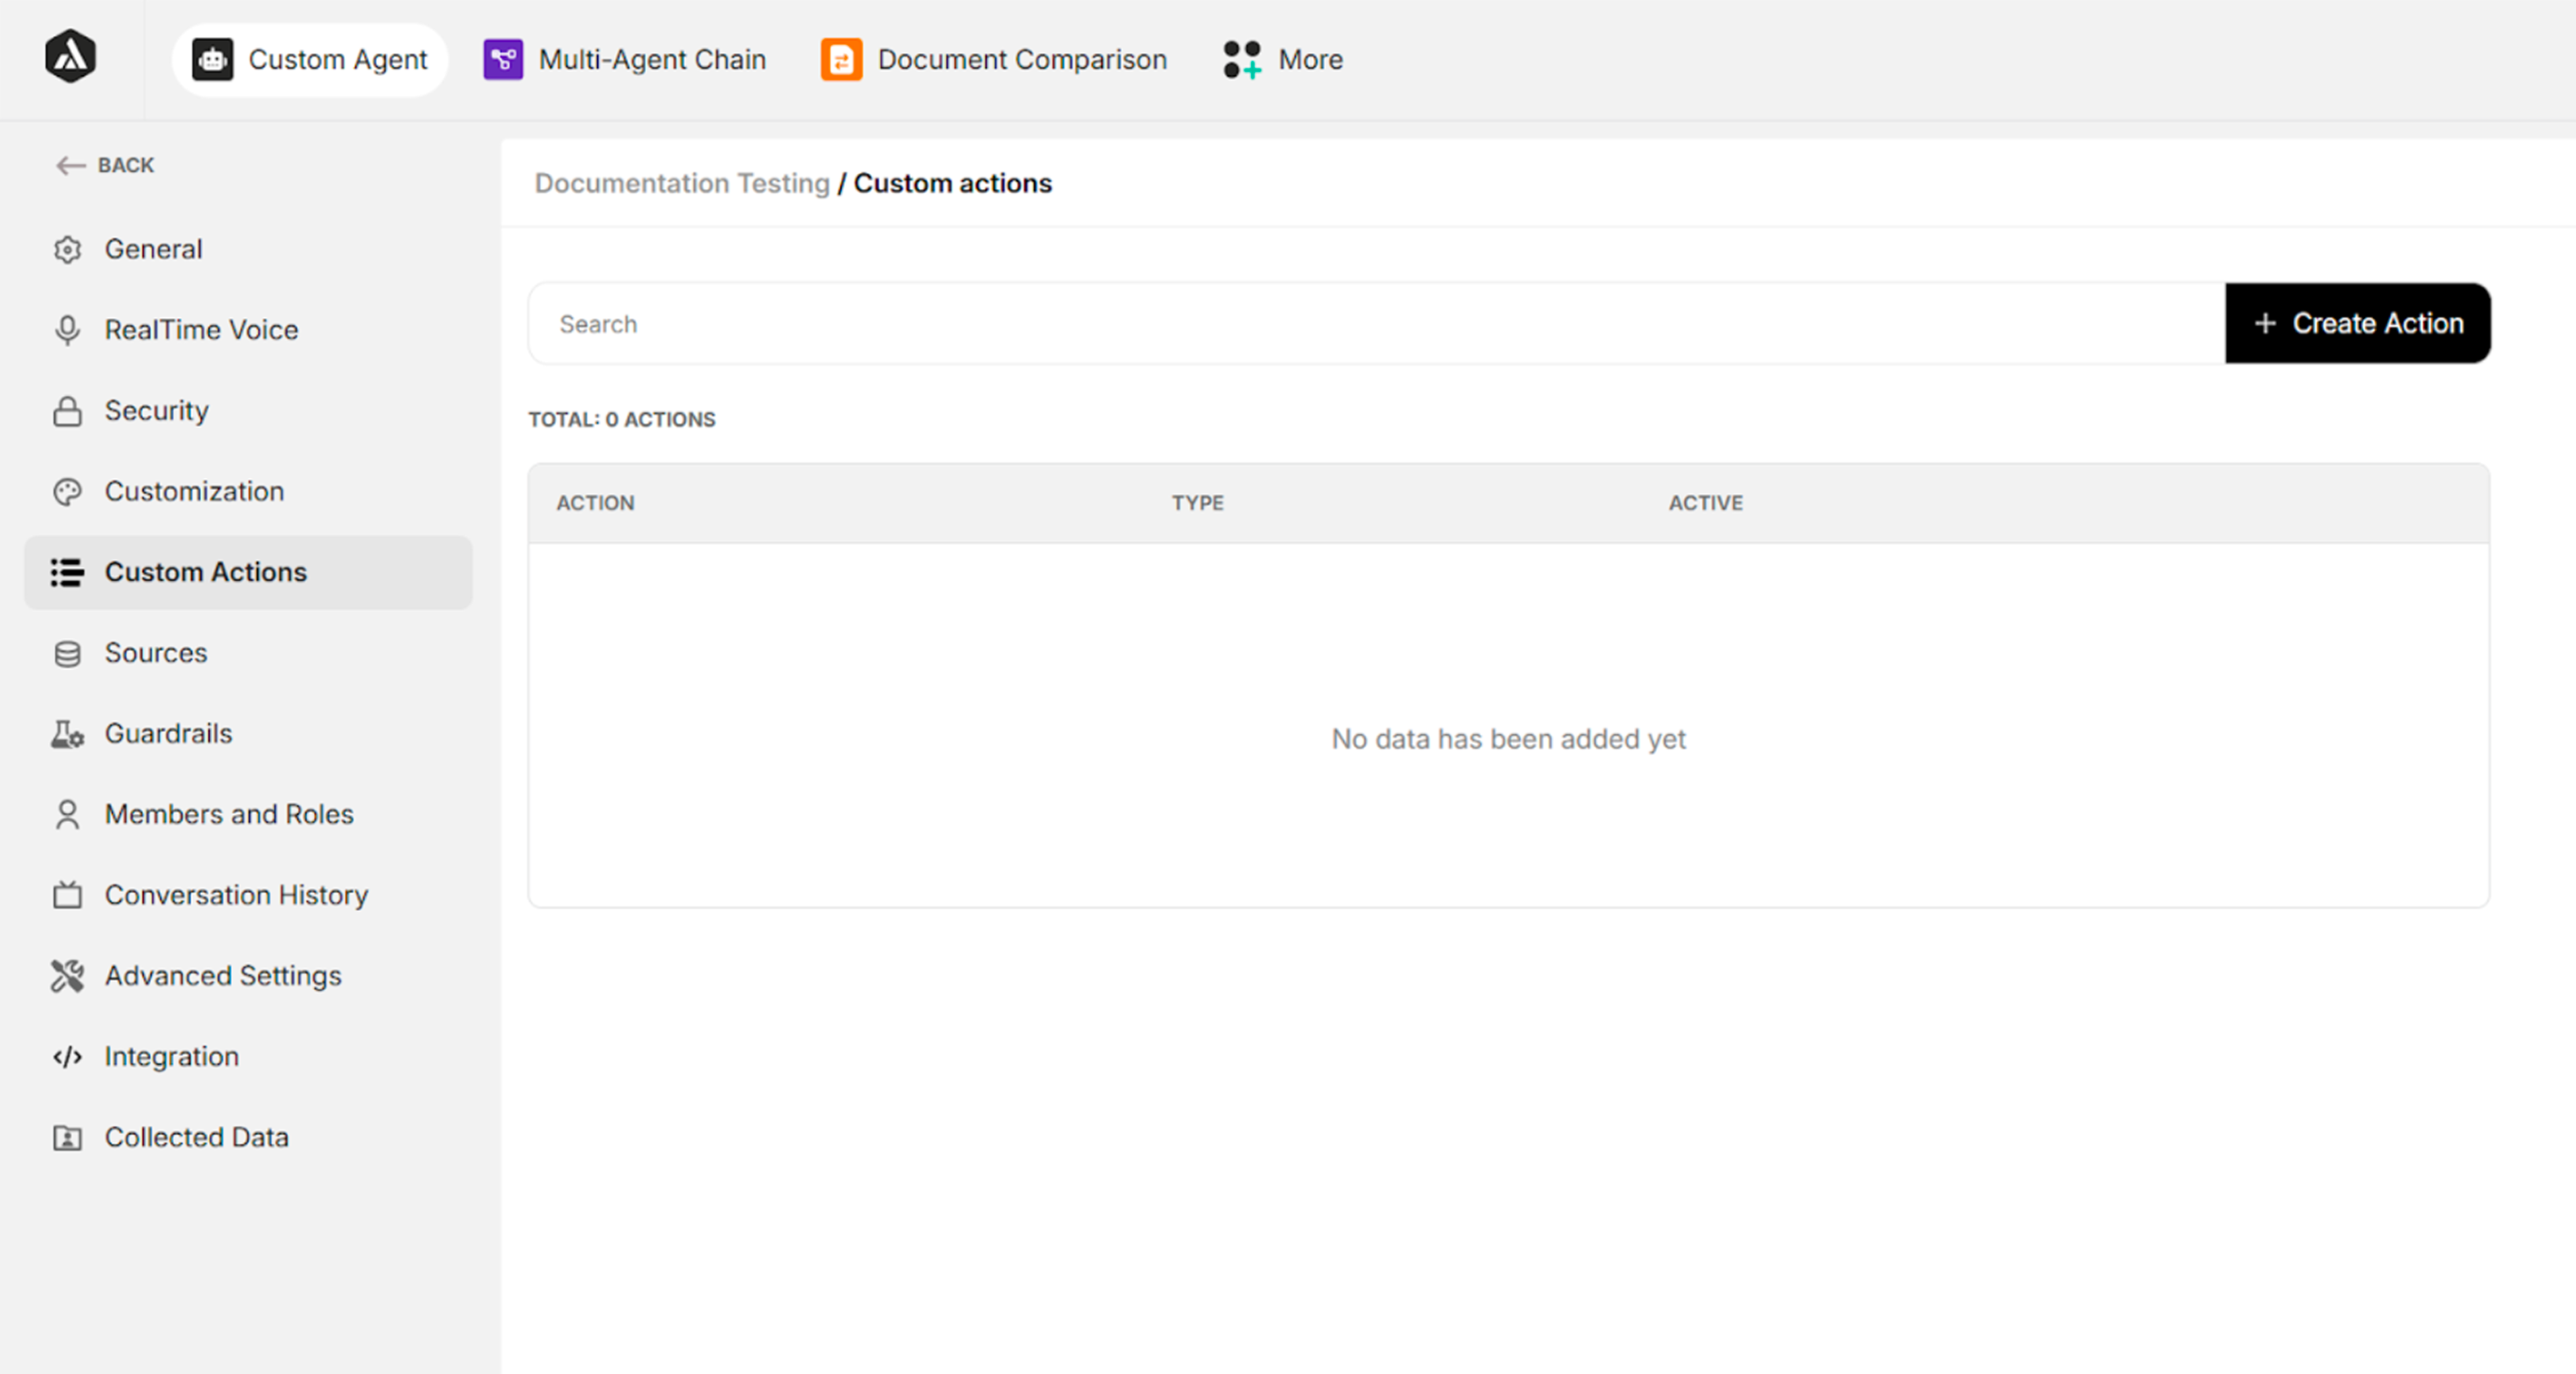Select Members and Roles in the sidebar
Image resolution: width=2576 pixels, height=1374 pixels.
[x=228, y=814]
